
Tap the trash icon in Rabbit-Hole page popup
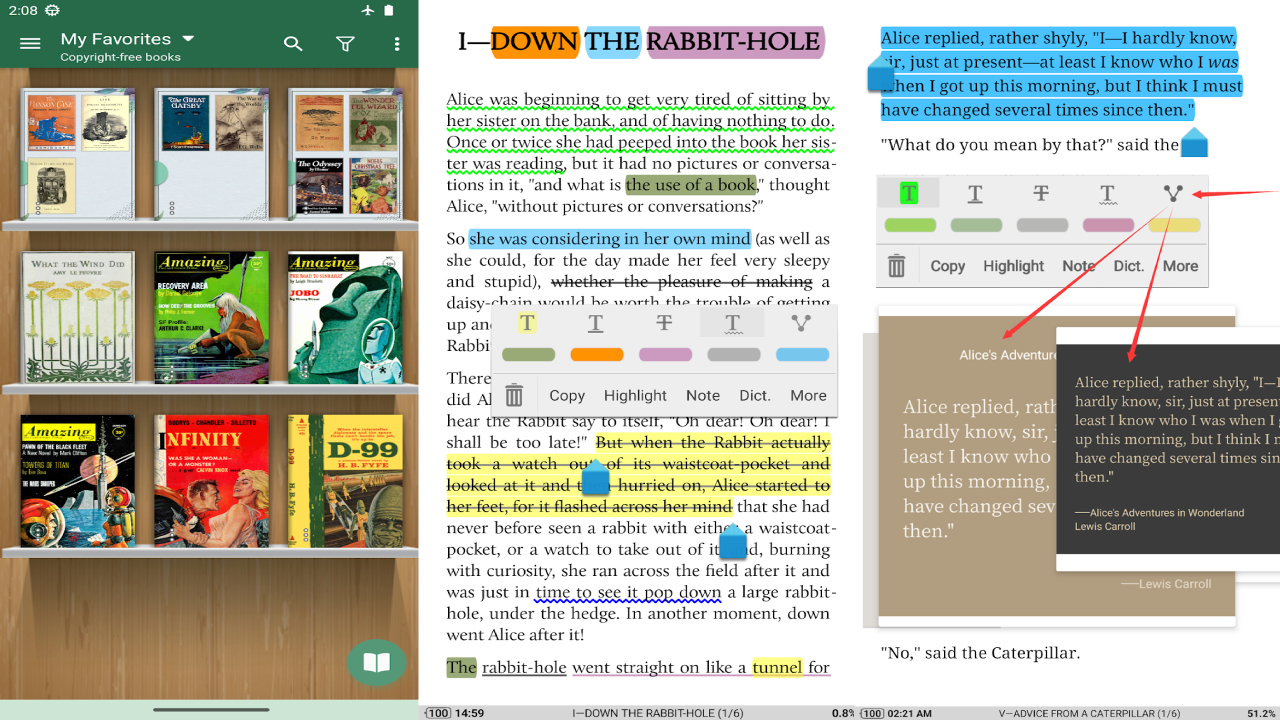pos(514,395)
